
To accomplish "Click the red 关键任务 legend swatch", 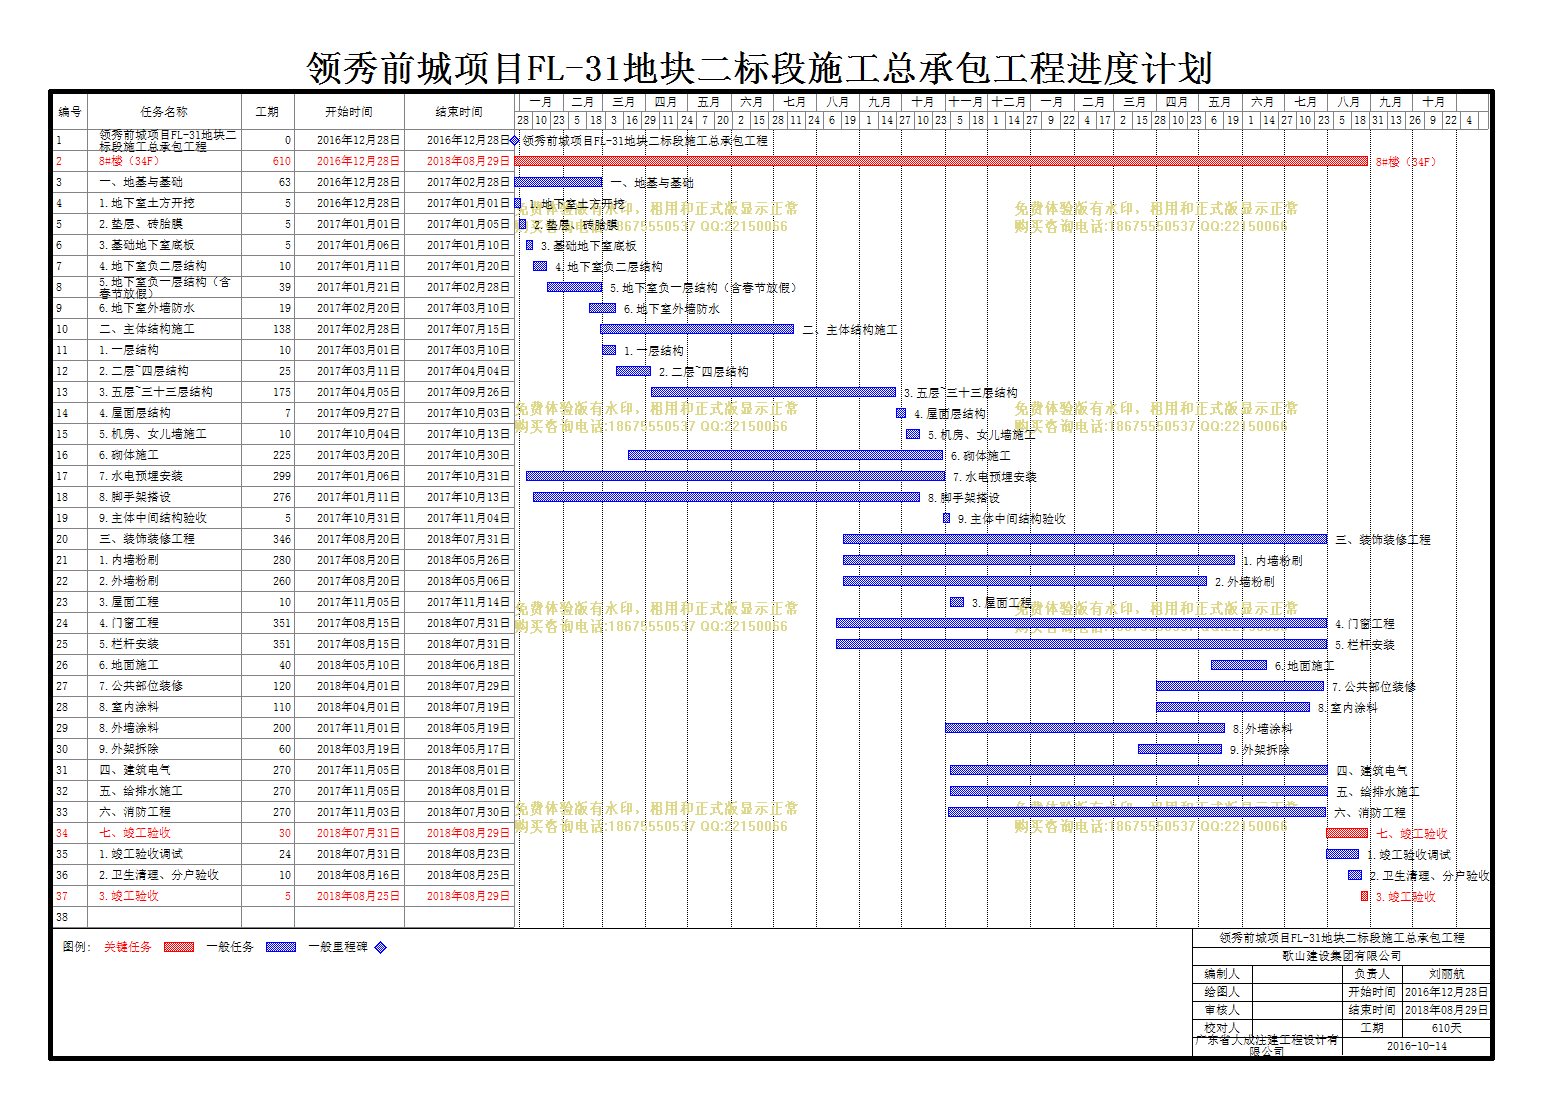I will pos(179,947).
